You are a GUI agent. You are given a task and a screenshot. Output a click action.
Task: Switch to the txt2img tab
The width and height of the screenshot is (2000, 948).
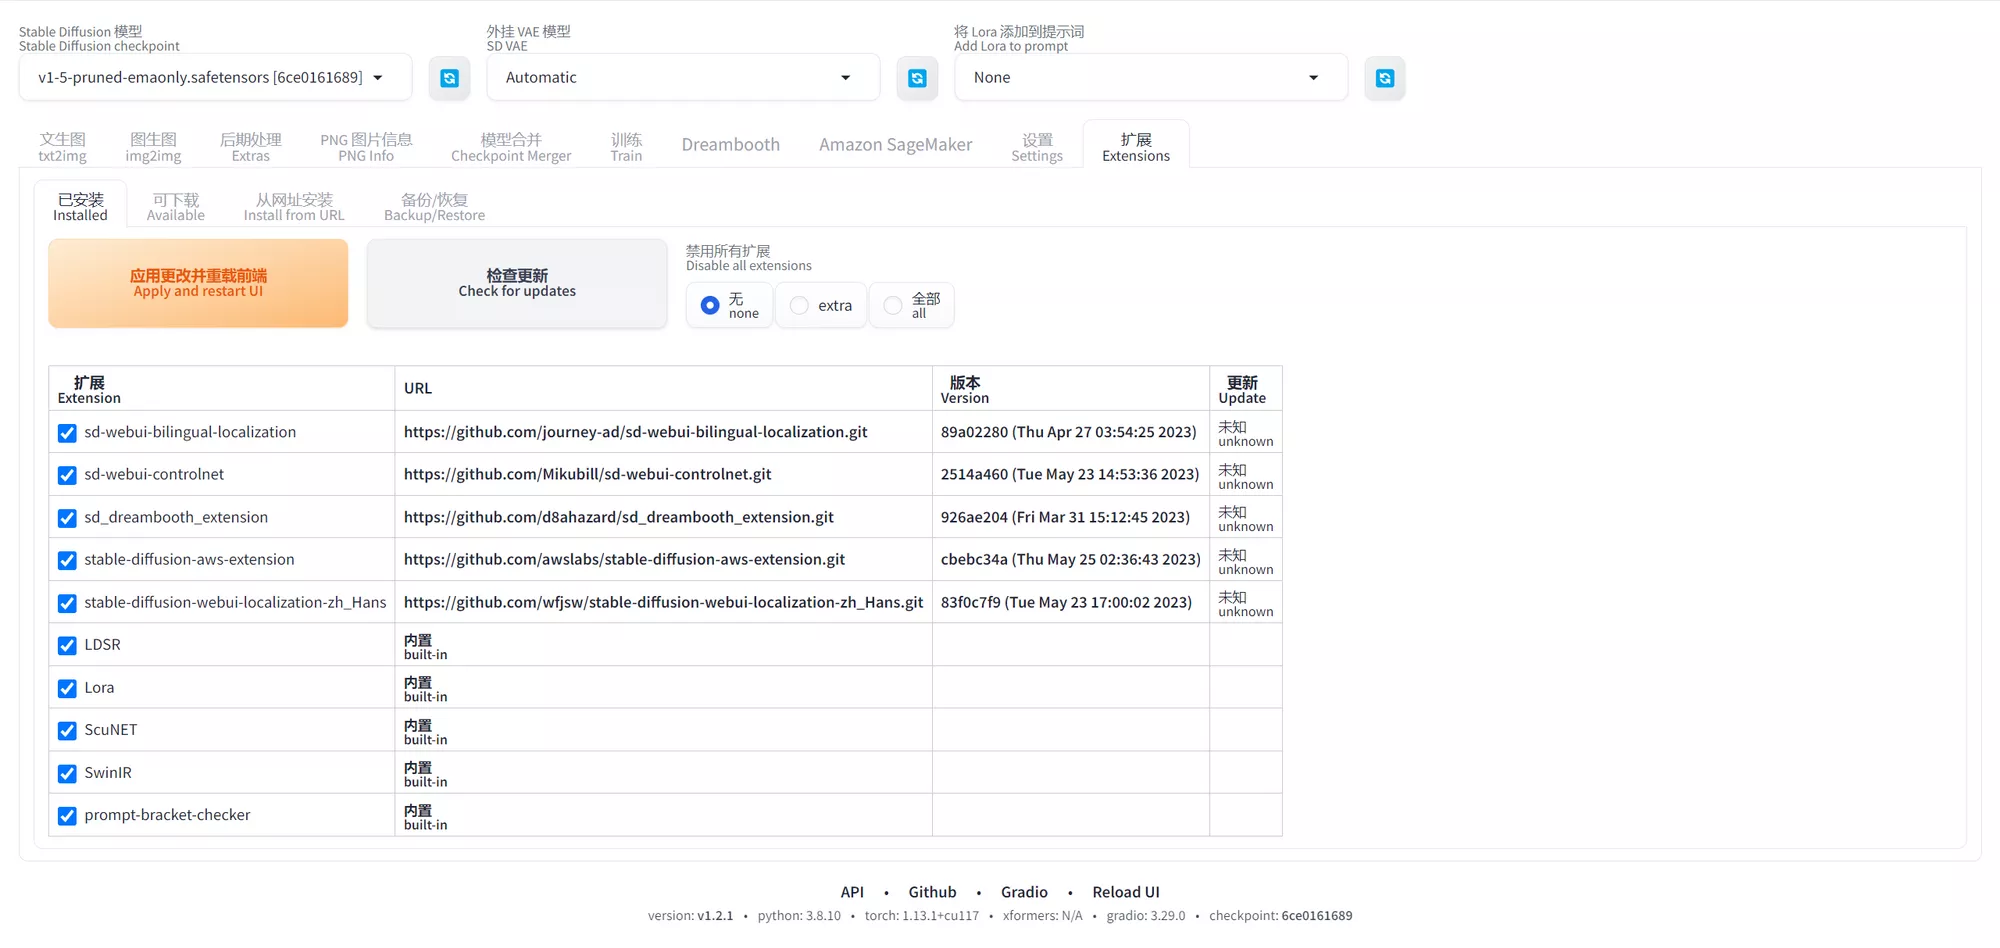point(63,147)
